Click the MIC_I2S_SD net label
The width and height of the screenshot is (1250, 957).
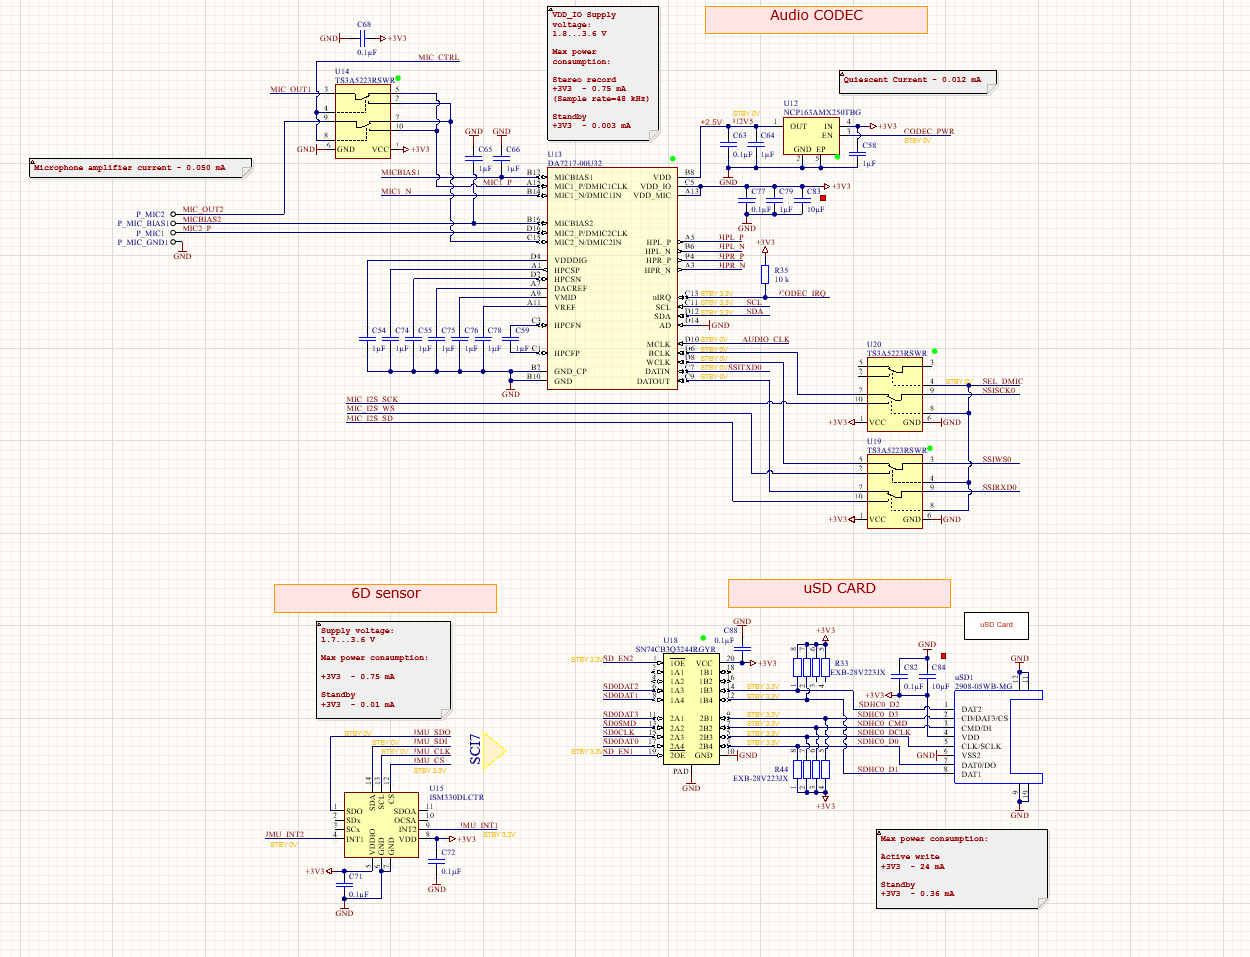[369, 418]
